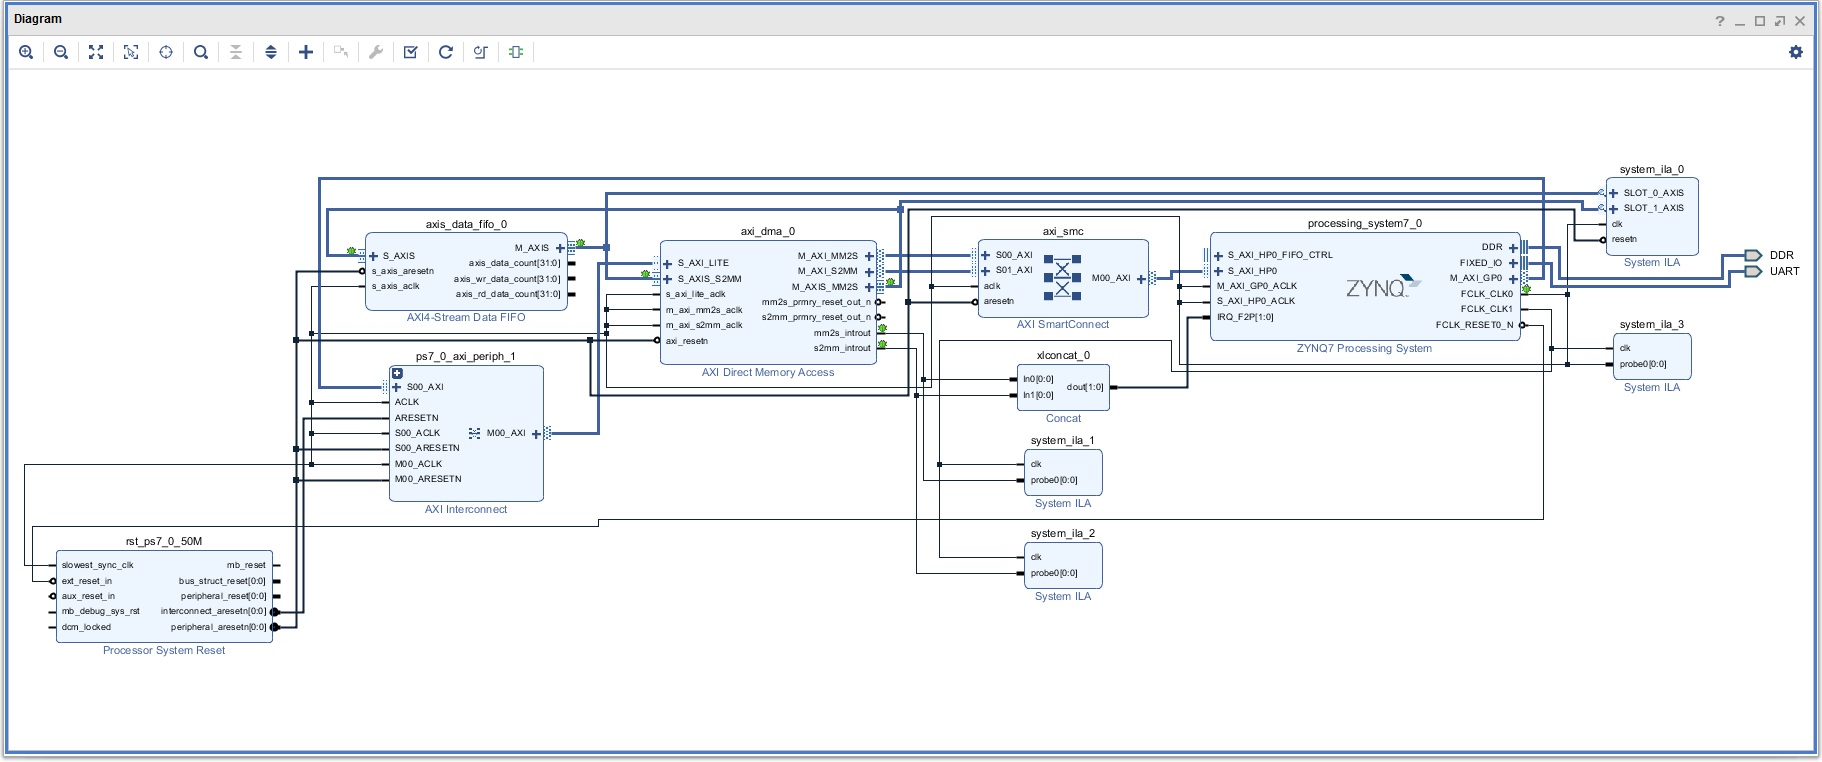Click the AXI SmartConnect label
This screenshot has width=1822, height=762.
click(x=1063, y=324)
